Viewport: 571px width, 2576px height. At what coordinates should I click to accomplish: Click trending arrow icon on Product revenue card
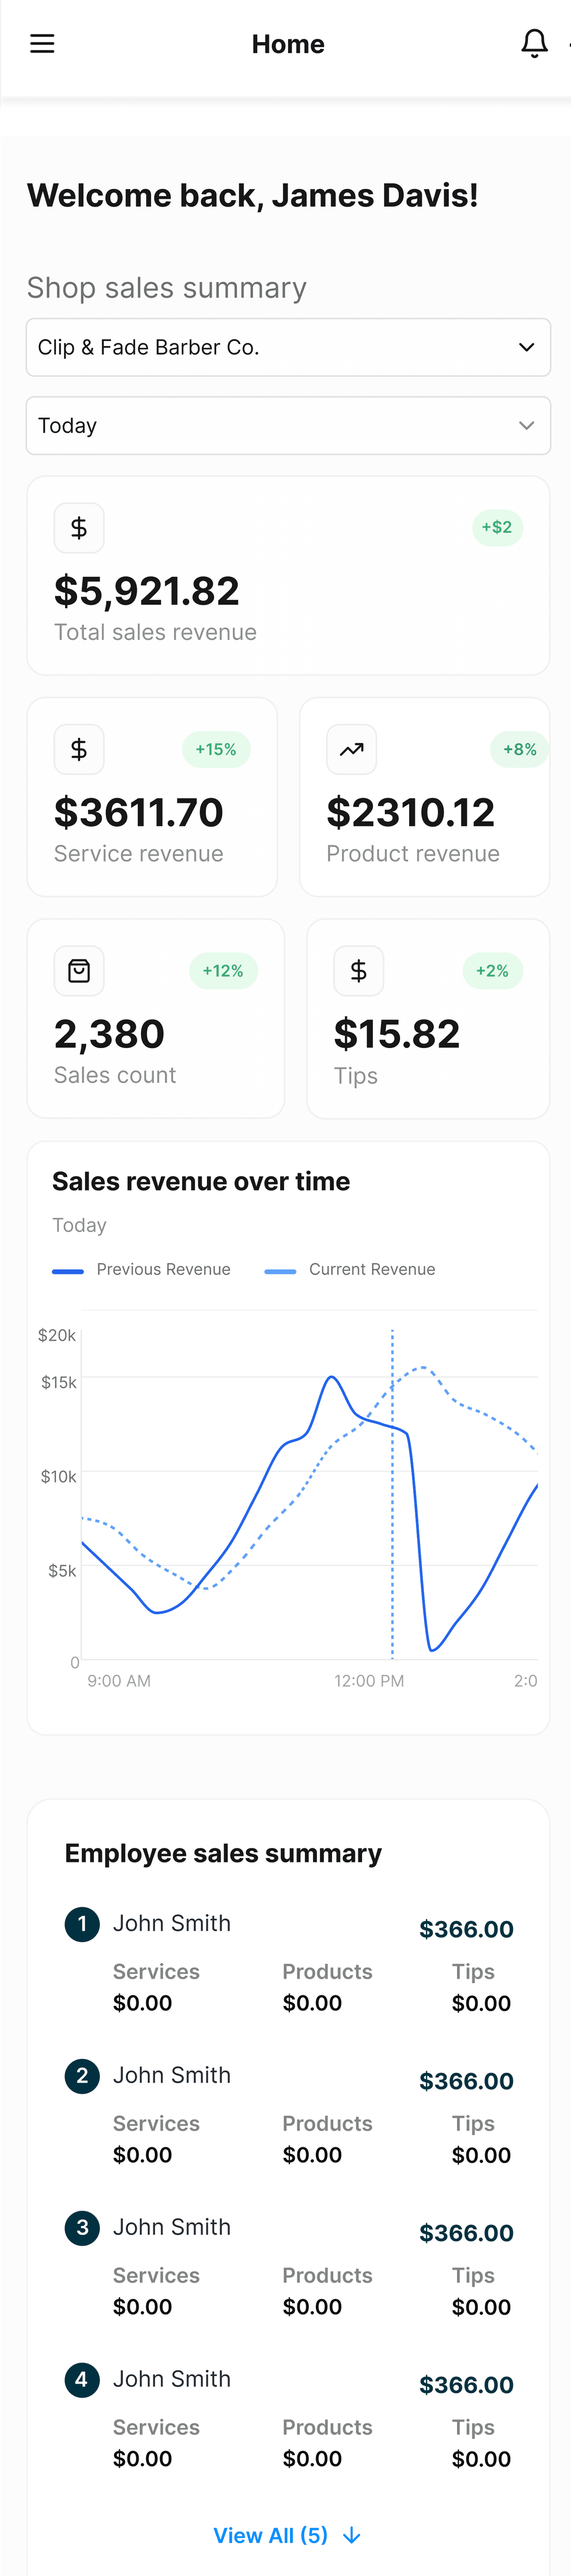pos(352,749)
